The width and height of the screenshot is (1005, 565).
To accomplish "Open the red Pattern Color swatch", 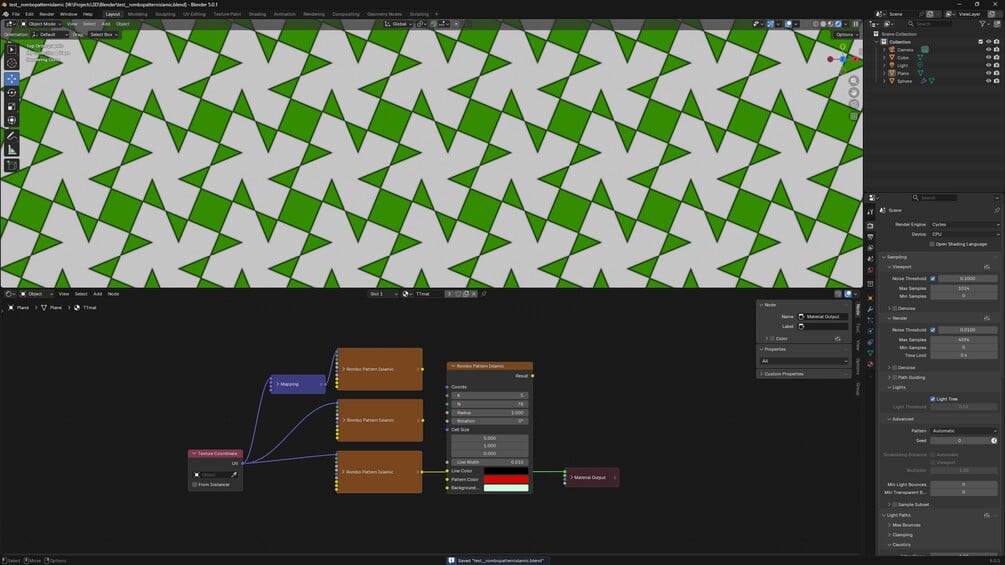I will tap(506, 479).
